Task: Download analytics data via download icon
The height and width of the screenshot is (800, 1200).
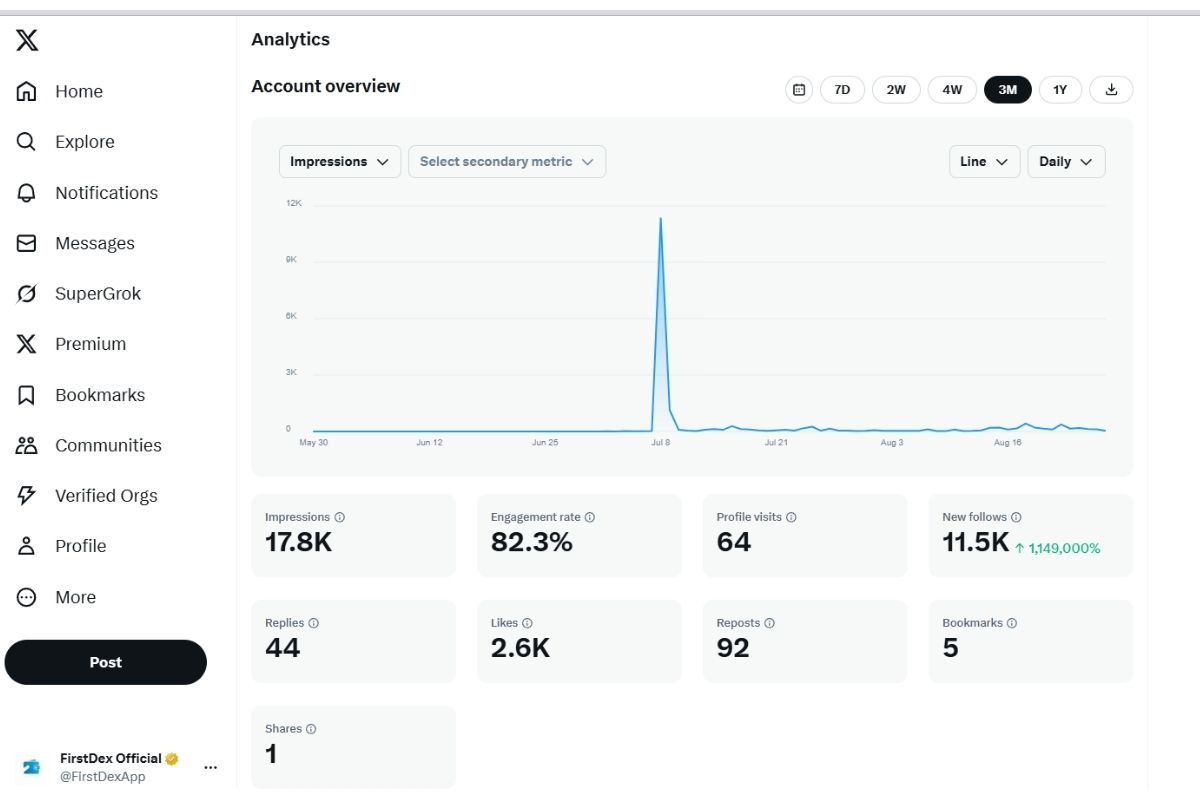Action: (1111, 90)
